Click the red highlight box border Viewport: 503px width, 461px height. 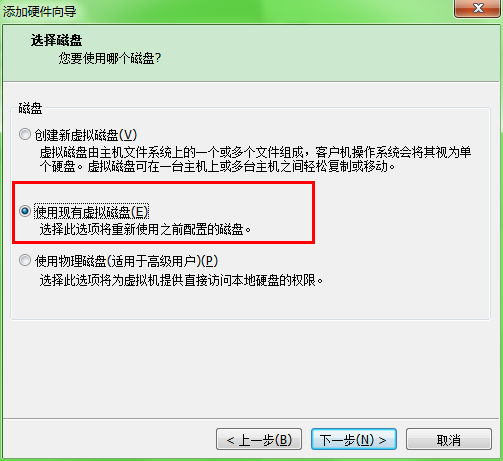(x=163, y=183)
